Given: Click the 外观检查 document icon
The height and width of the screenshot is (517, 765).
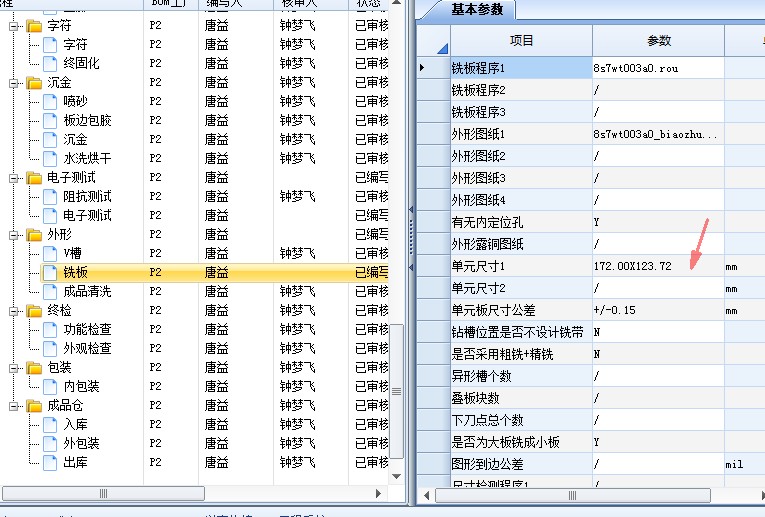Looking at the screenshot, I should click(x=50, y=349).
